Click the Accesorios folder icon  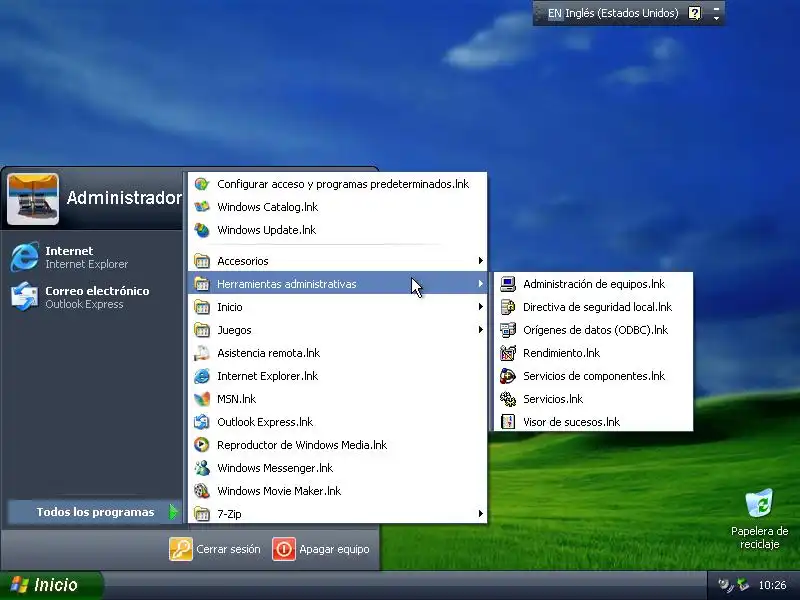[202, 261]
